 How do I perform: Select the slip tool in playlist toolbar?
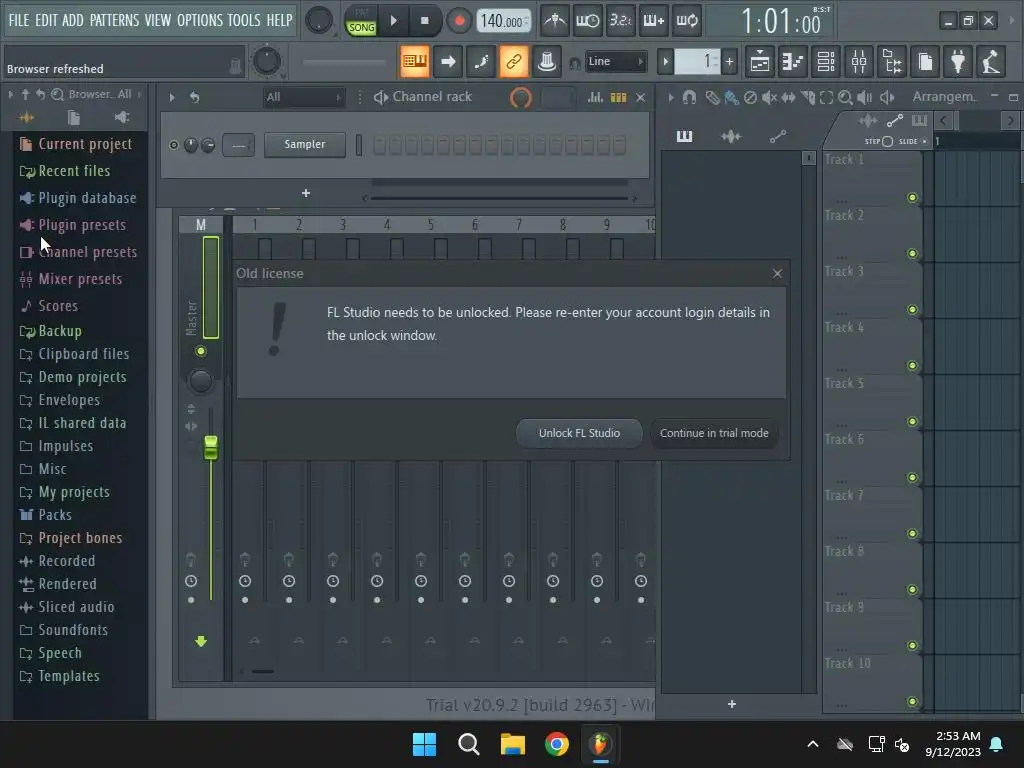tap(788, 97)
